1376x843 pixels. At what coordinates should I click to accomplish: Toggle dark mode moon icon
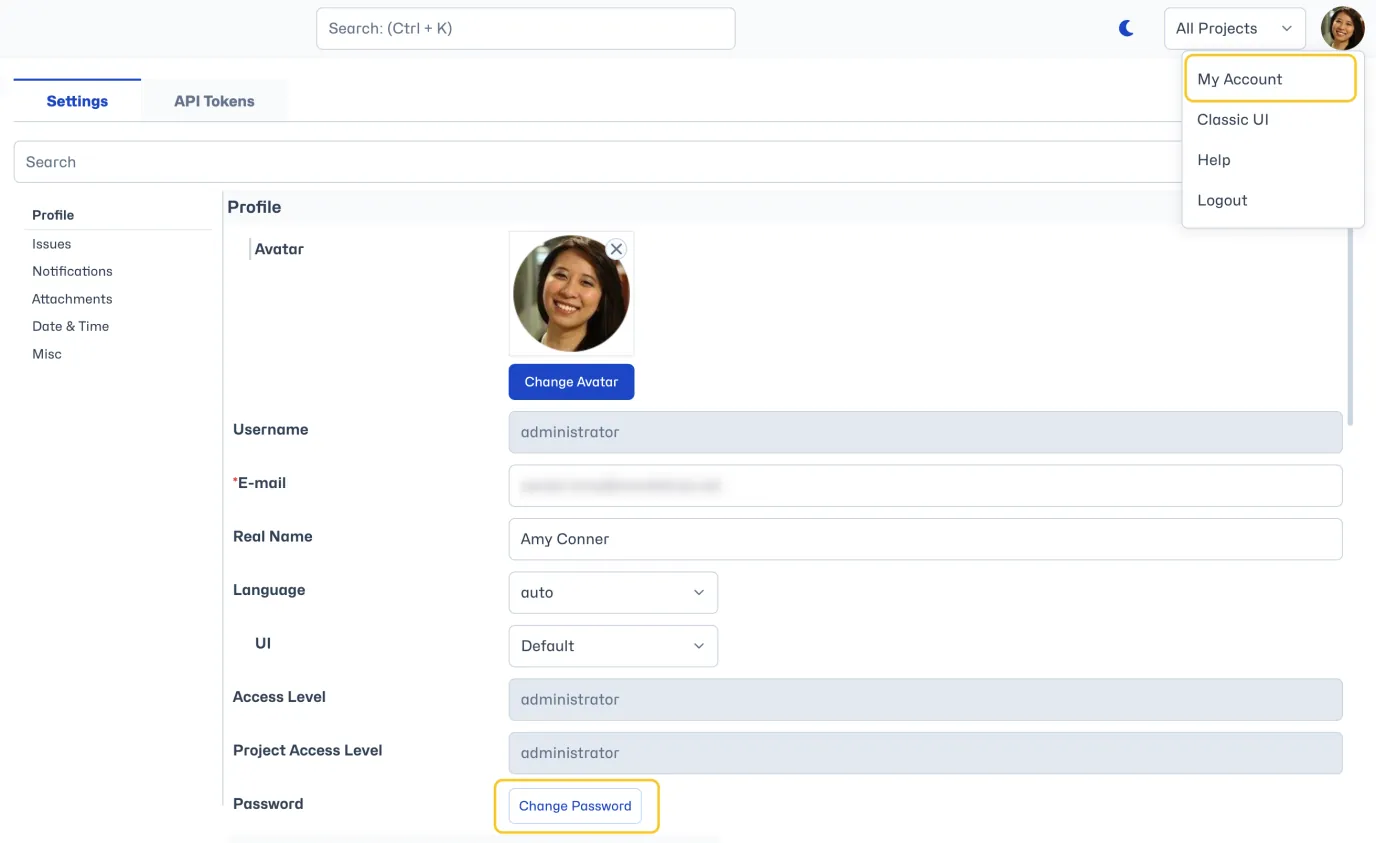click(x=1126, y=28)
